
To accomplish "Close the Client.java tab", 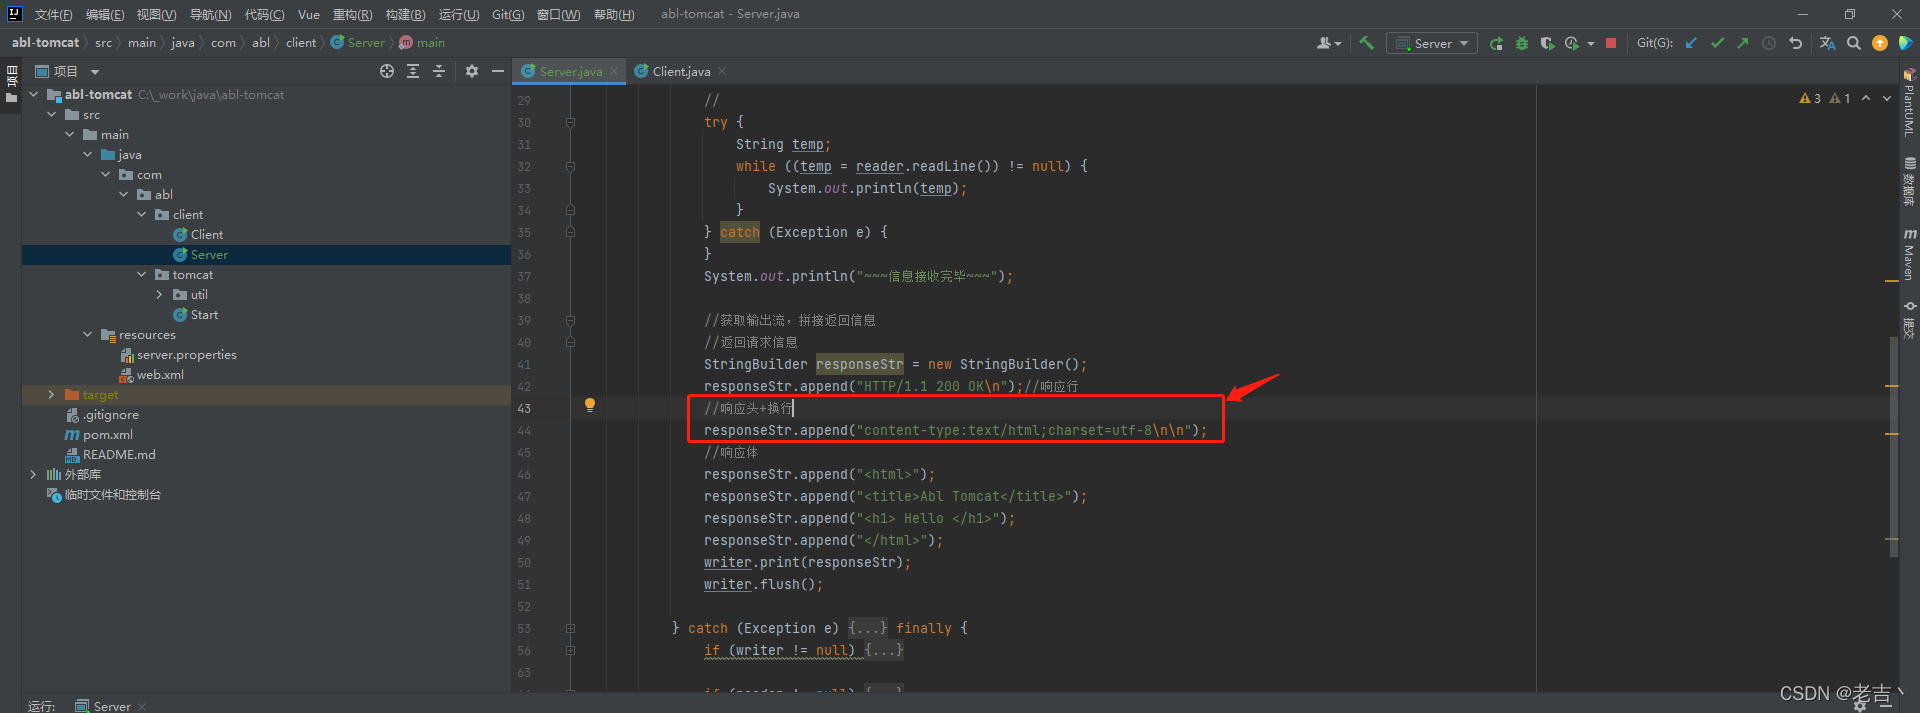I will tap(722, 71).
